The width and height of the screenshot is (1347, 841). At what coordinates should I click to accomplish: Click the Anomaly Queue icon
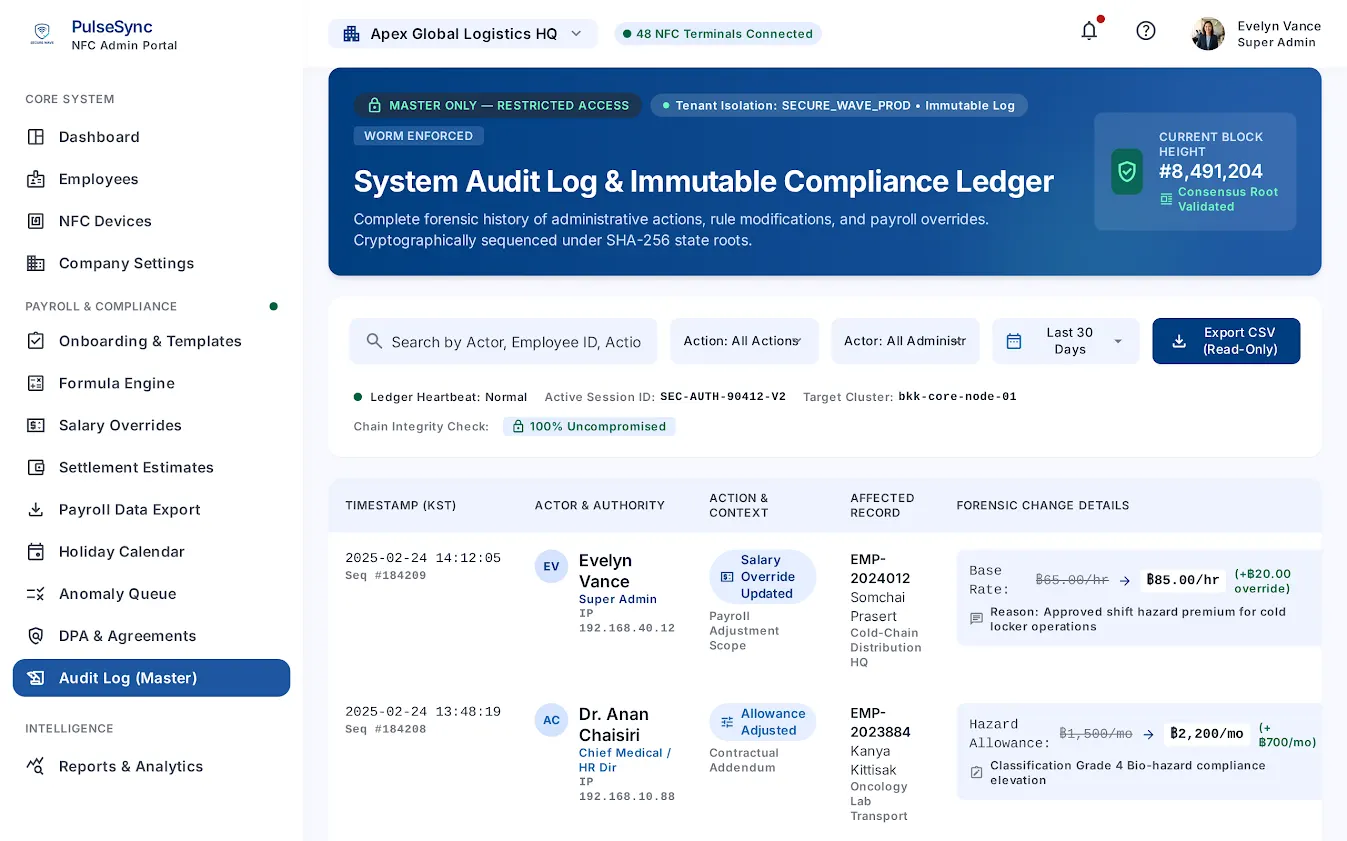(x=36, y=593)
